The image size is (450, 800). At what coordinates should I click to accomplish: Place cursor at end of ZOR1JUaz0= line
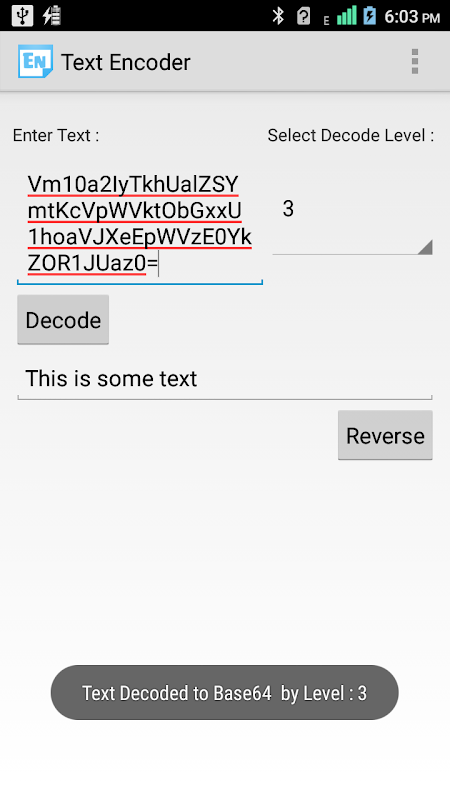pyautogui.click(x=159, y=264)
